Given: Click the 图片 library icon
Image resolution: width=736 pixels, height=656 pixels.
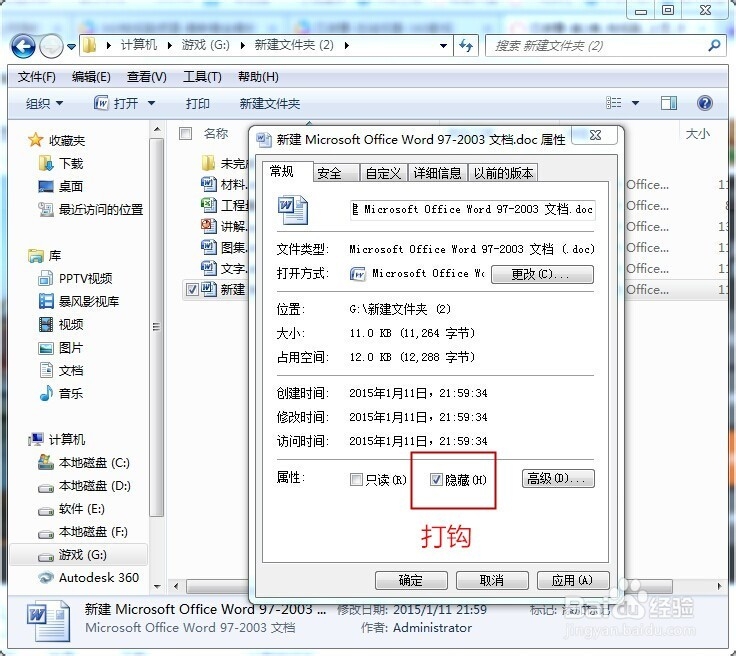Looking at the screenshot, I should tap(46, 348).
